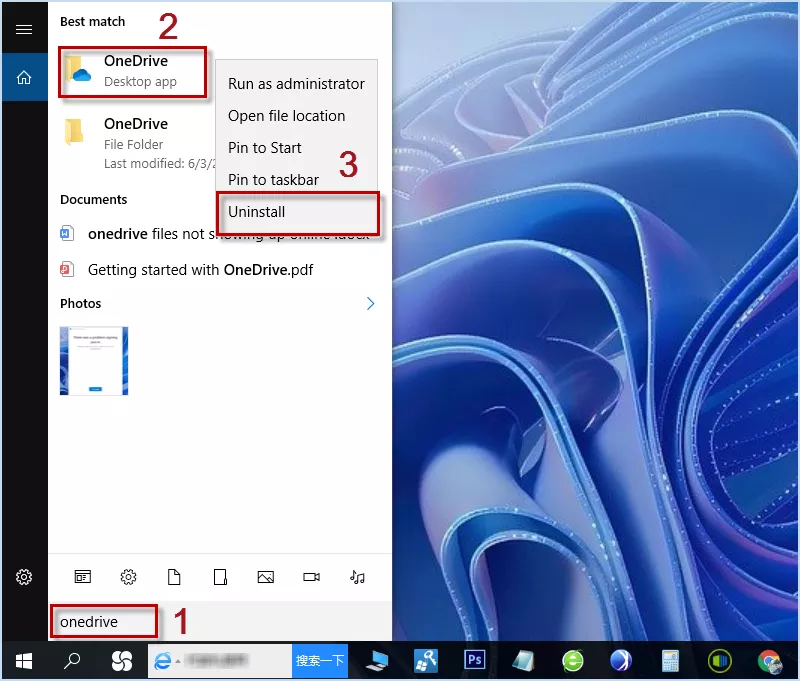Choose Run as administrator
The height and width of the screenshot is (681, 800).
pos(296,84)
